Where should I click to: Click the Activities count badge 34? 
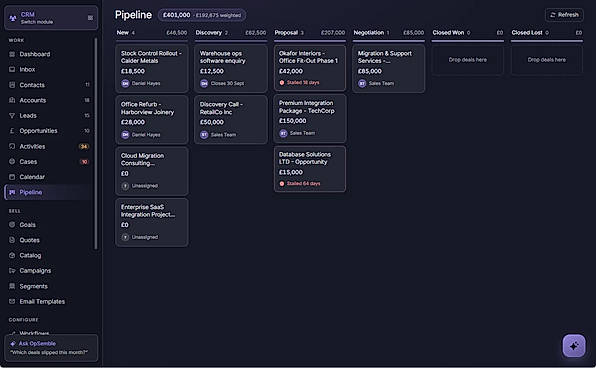click(x=84, y=146)
